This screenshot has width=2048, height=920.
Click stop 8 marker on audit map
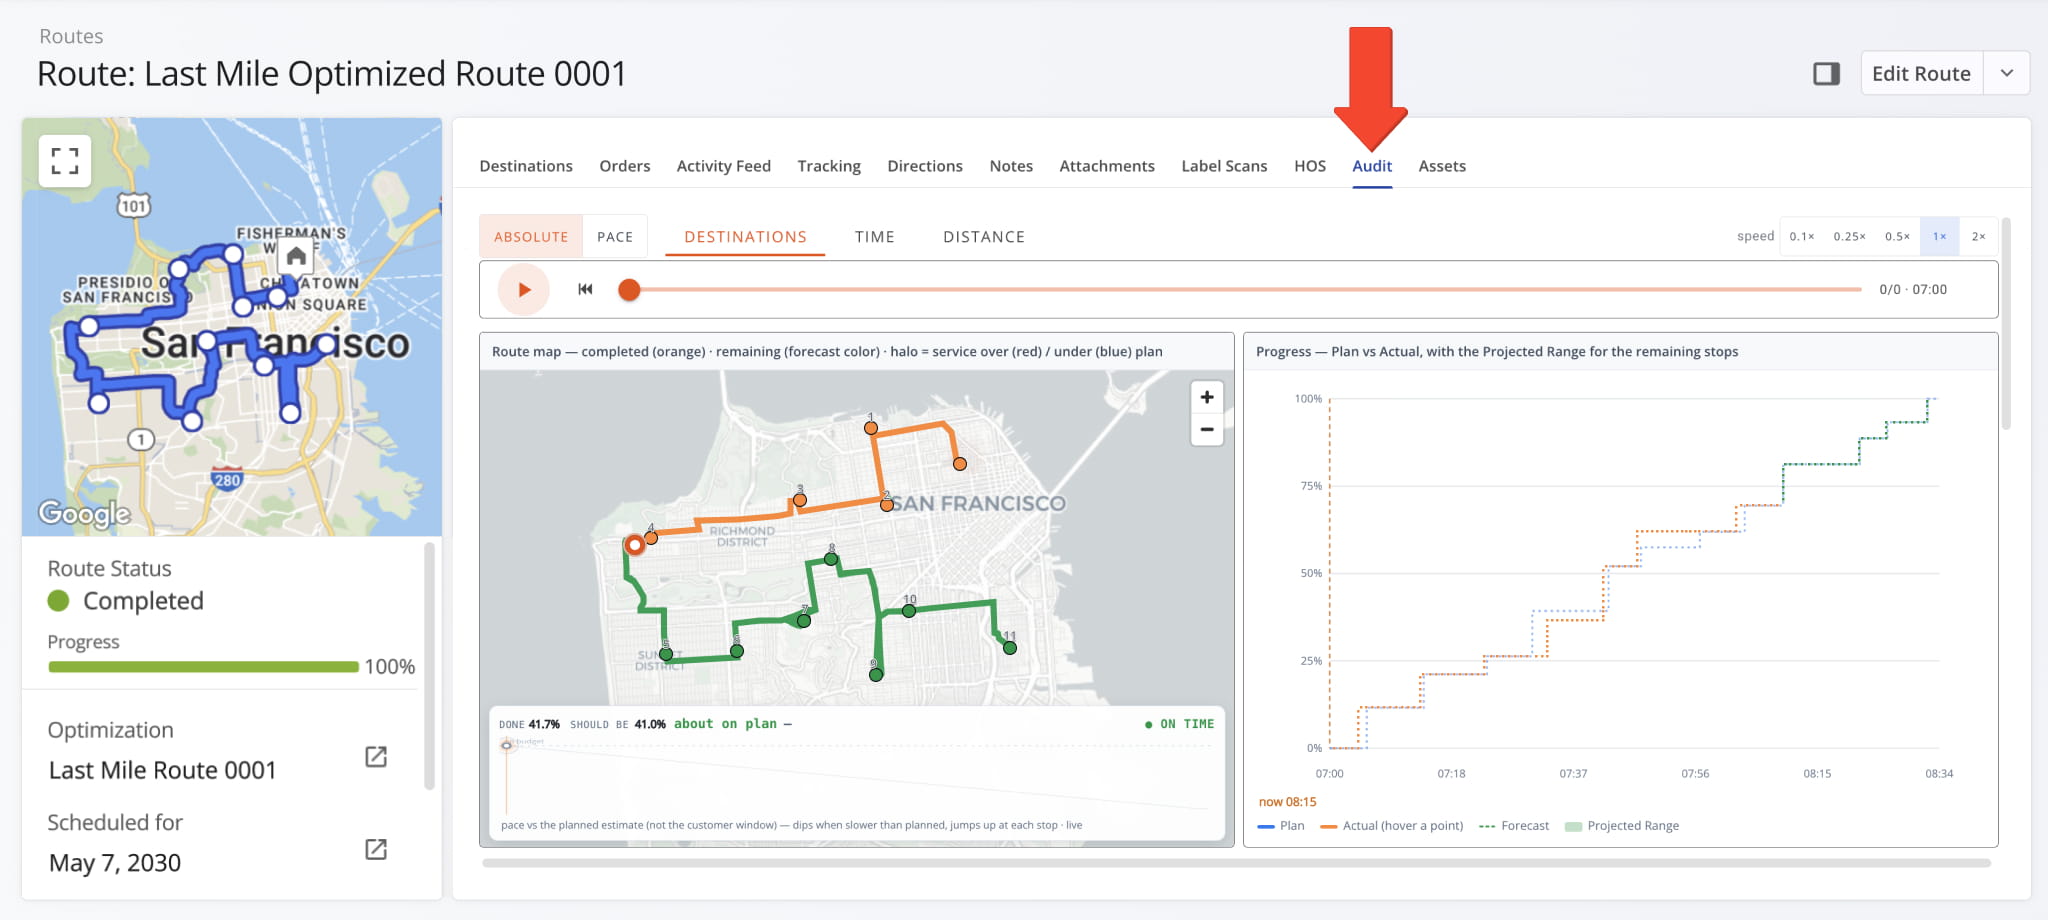pyautogui.click(x=831, y=558)
